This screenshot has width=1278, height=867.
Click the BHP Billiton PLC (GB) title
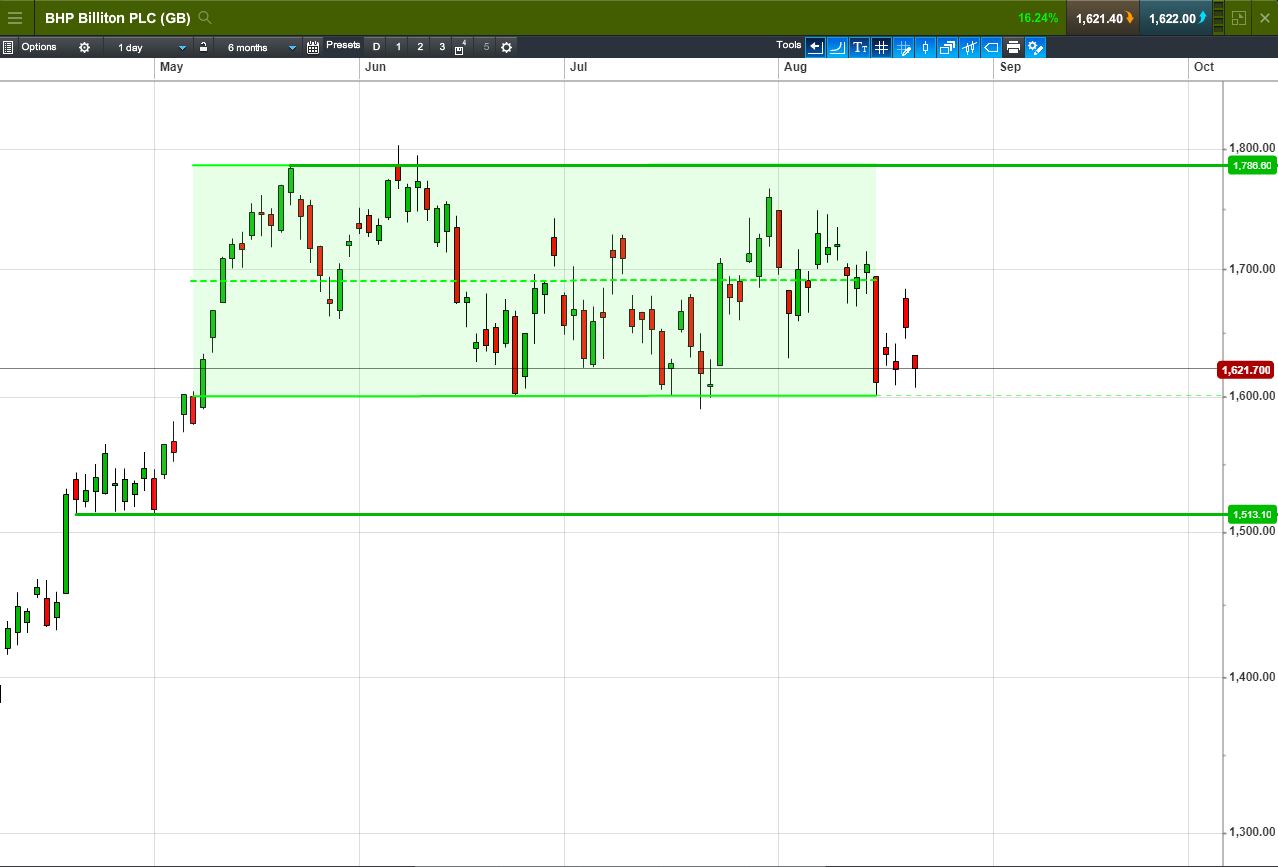[x=117, y=18]
